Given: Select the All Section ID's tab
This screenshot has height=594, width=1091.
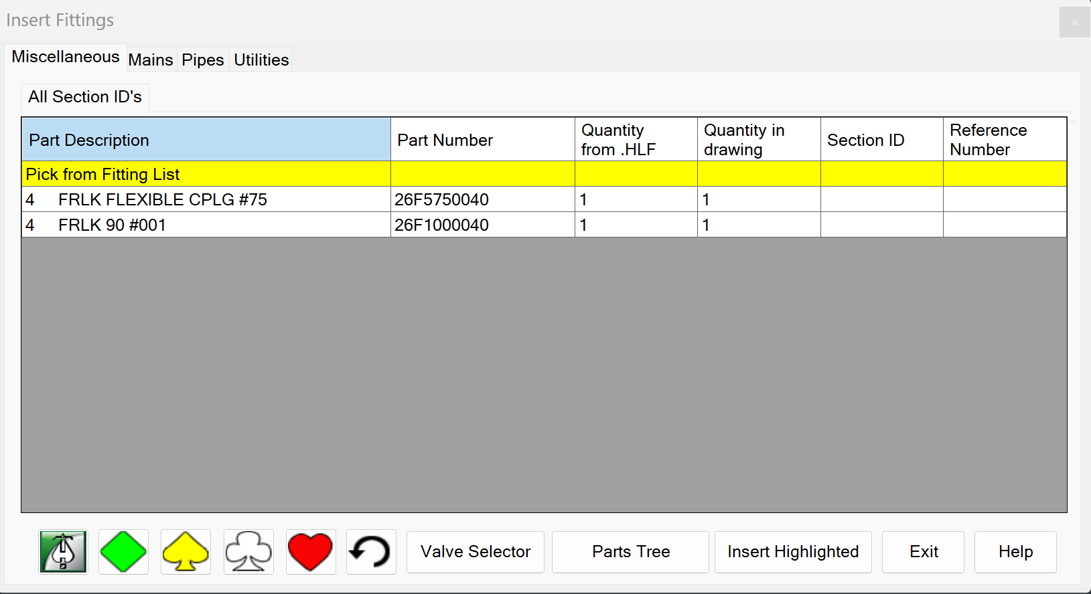Looking at the screenshot, I should [85, 97].
